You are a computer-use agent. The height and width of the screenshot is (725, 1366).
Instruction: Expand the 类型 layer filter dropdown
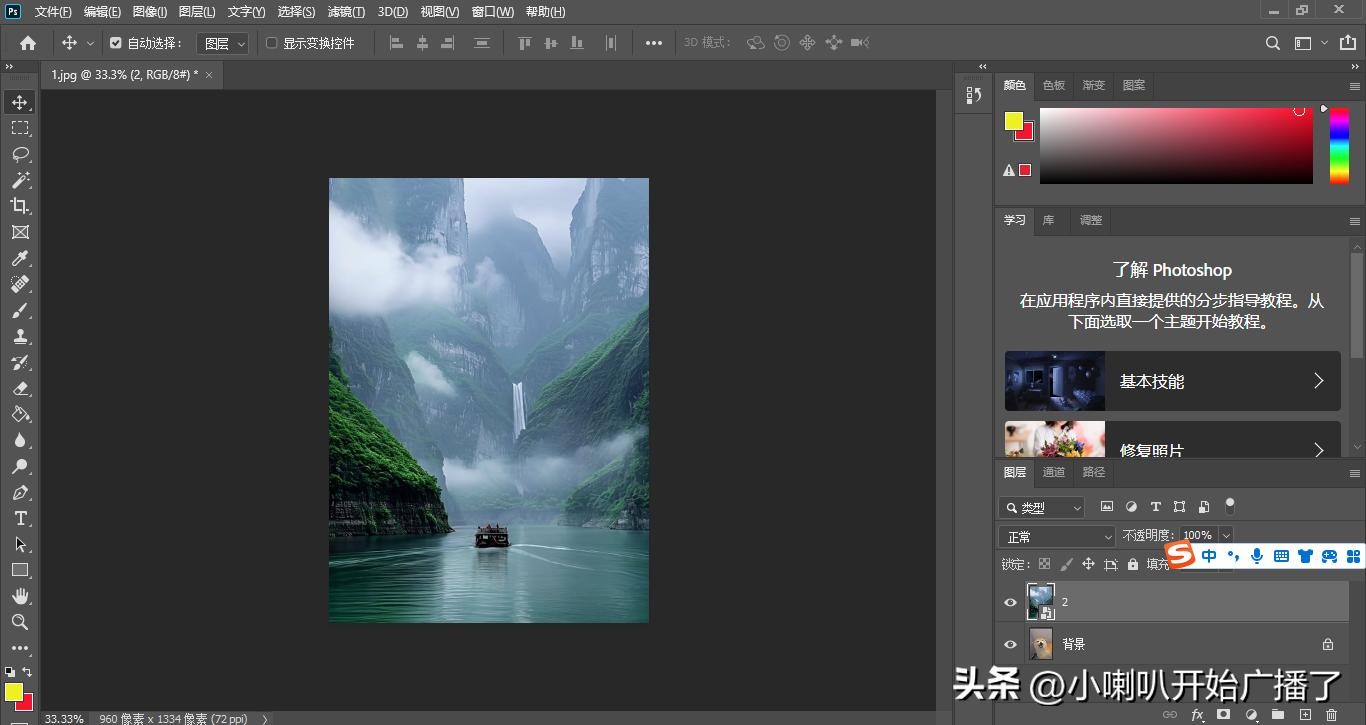(1043, 507)
